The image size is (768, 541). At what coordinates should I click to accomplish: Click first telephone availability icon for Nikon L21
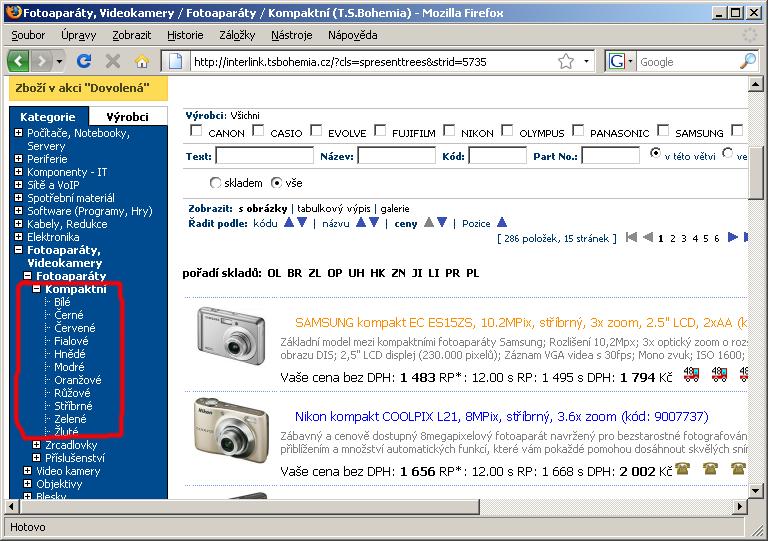point(682,469)
